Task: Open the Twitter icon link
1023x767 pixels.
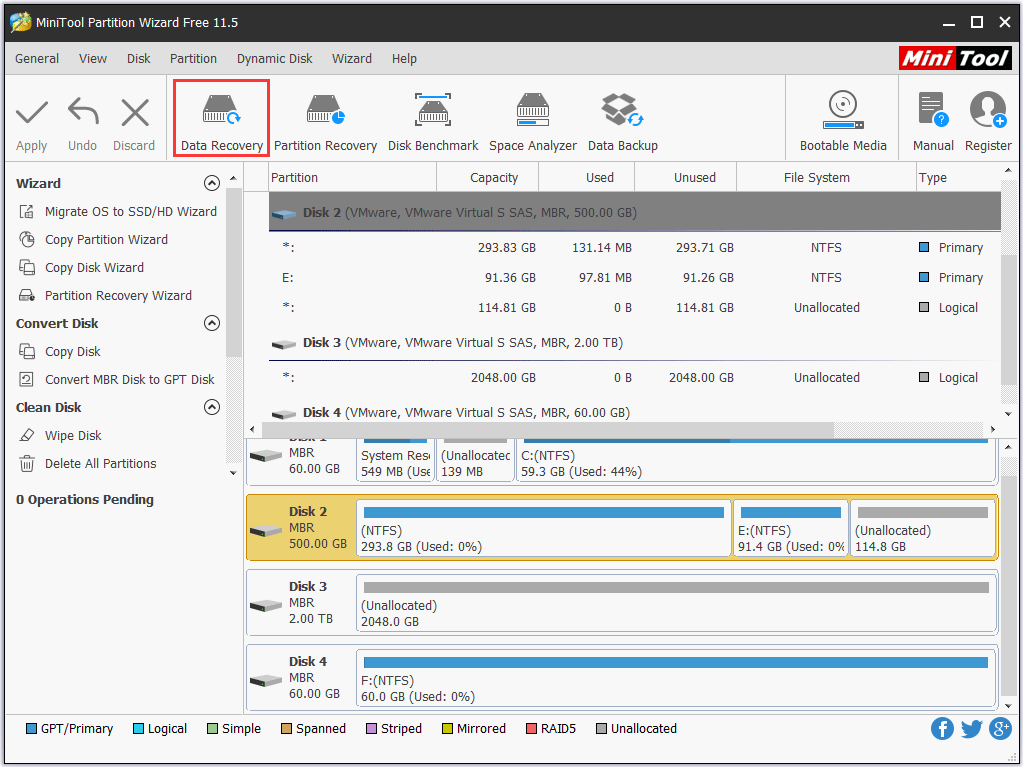Action: tap(971, 728)
